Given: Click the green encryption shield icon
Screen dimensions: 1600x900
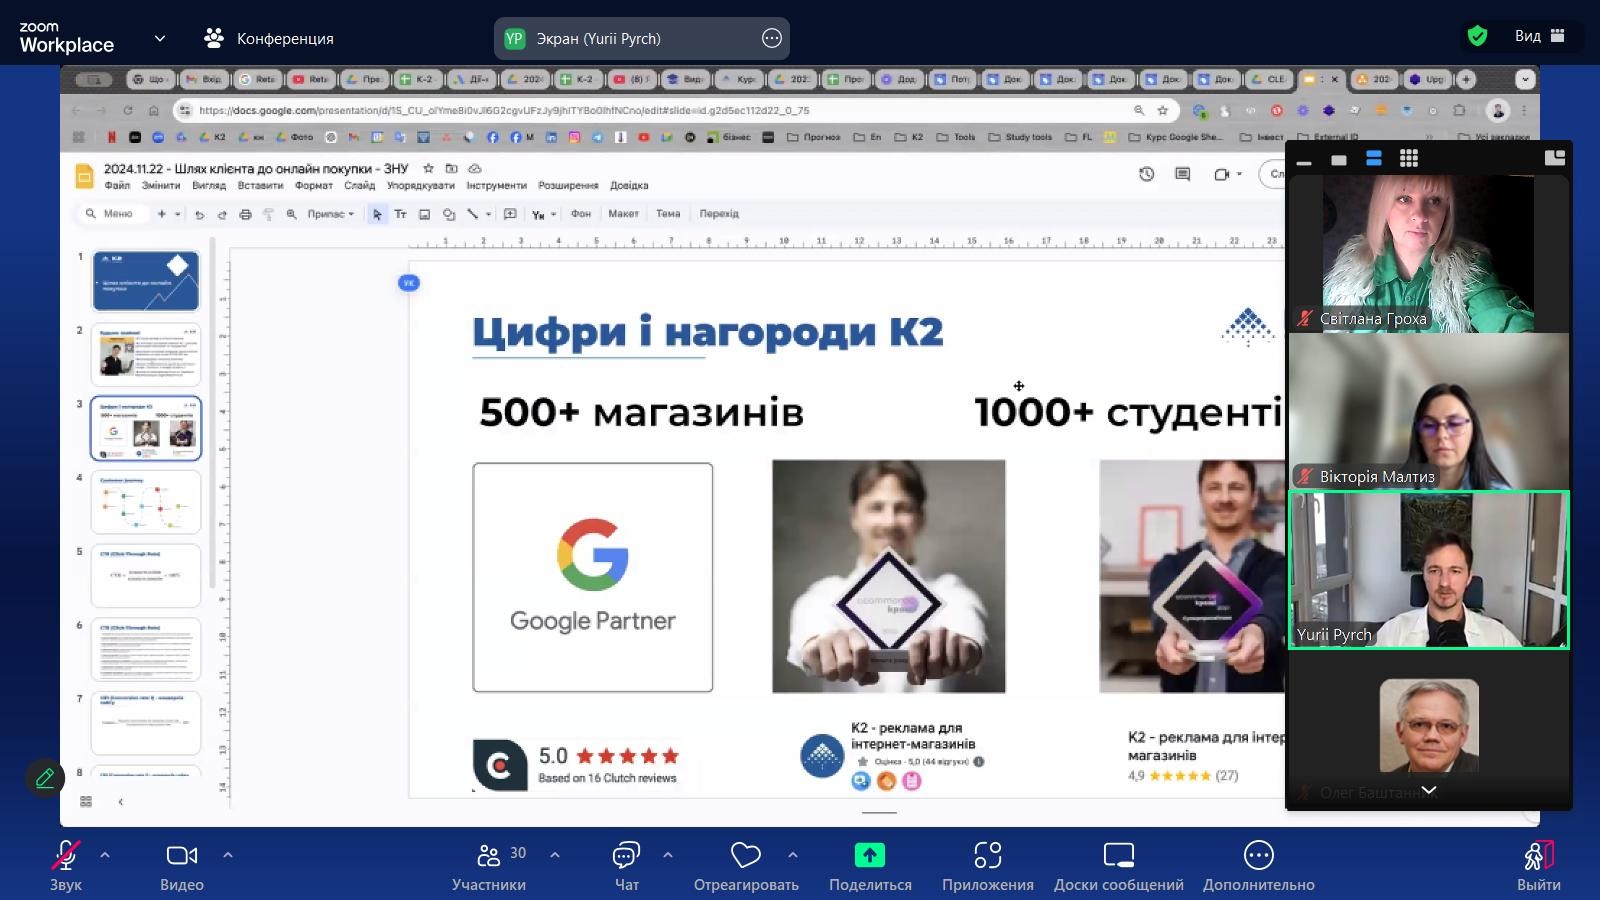Looking at the screenshot, I should (1477, 36).
